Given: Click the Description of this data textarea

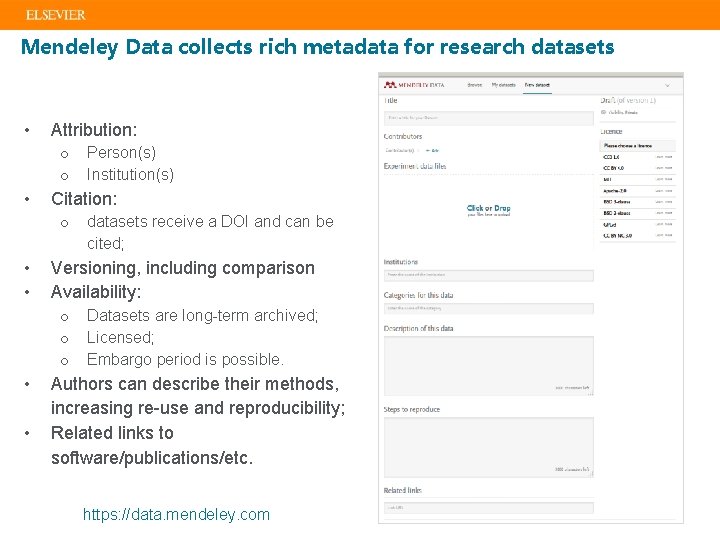Looking at the screenshot, I should [488, 365].
